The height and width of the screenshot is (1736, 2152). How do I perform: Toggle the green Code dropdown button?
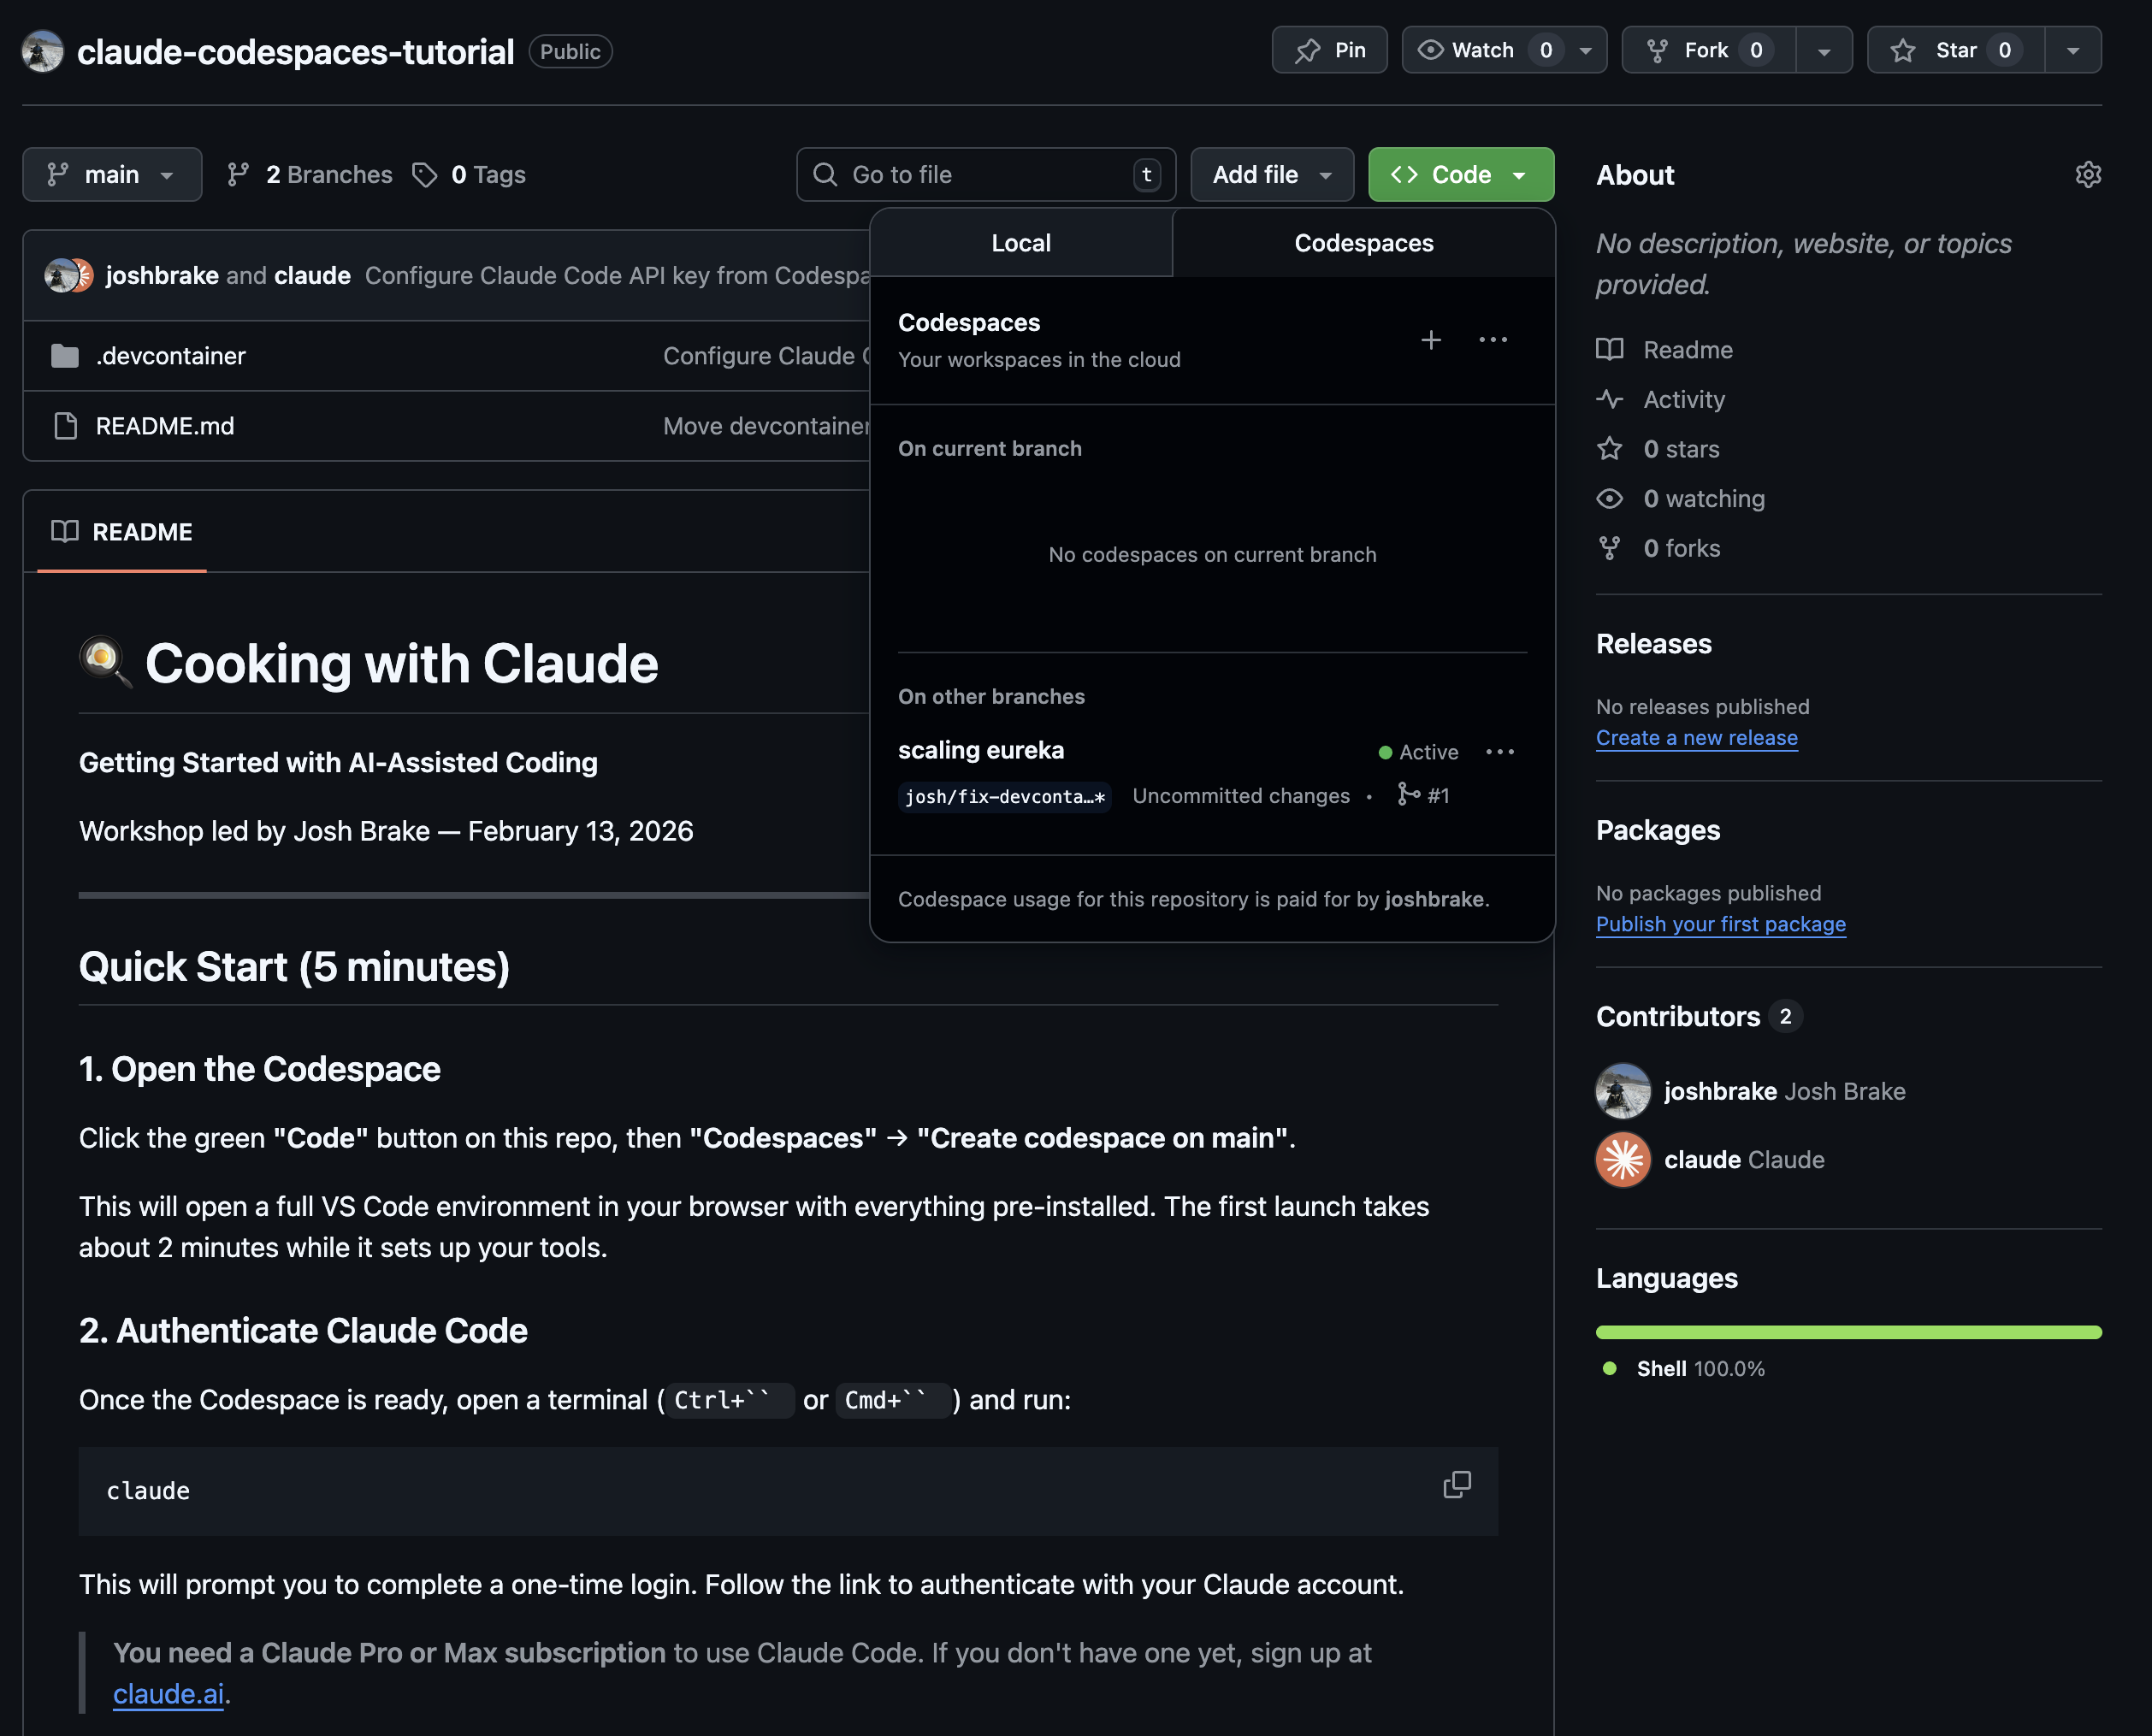tap(1461, 174)
